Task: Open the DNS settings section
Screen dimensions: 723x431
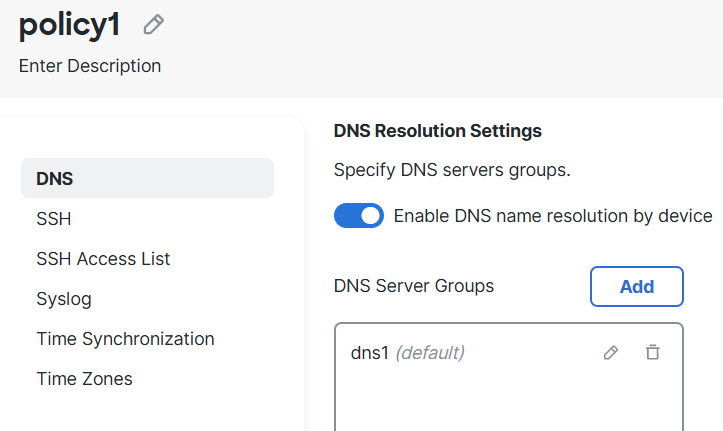Action: point(147,179)
